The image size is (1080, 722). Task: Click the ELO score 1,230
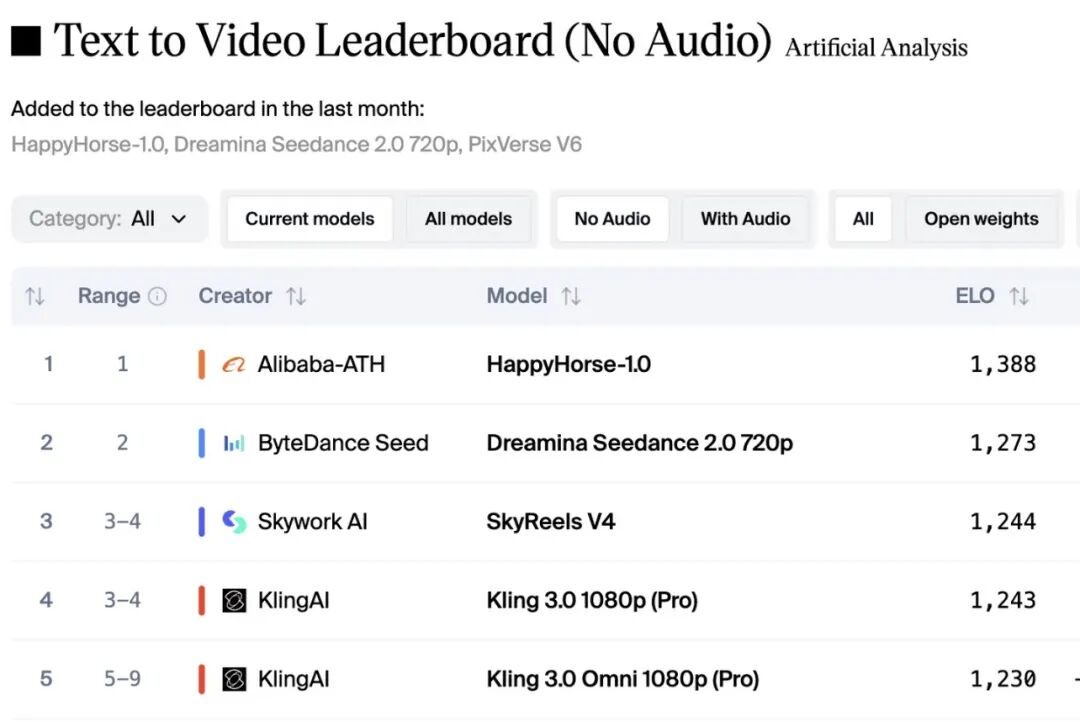tap(1003, 679)
